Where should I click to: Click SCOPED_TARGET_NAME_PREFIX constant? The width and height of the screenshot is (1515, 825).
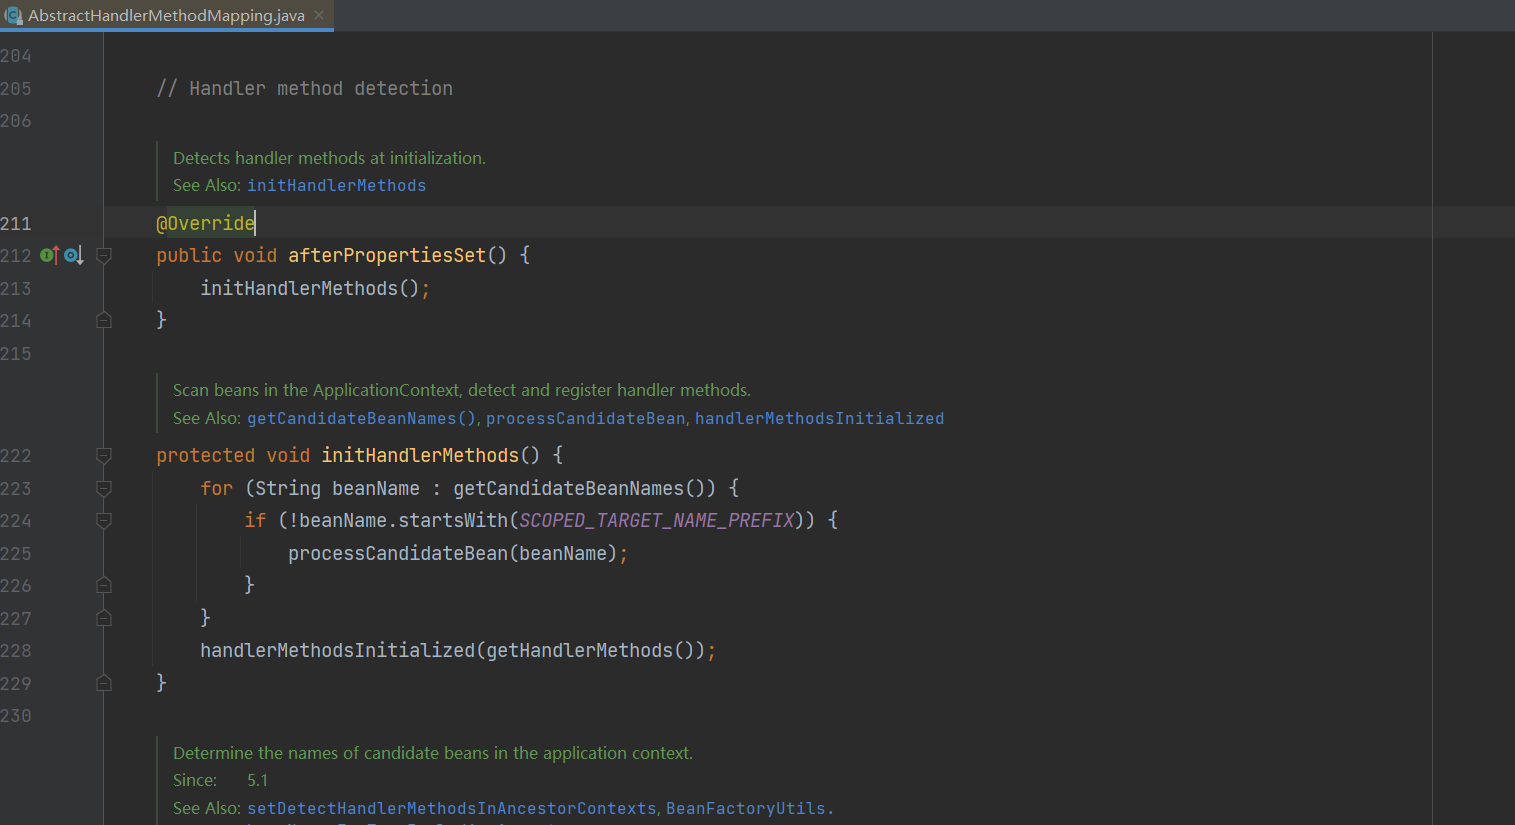tap(657, 520)
